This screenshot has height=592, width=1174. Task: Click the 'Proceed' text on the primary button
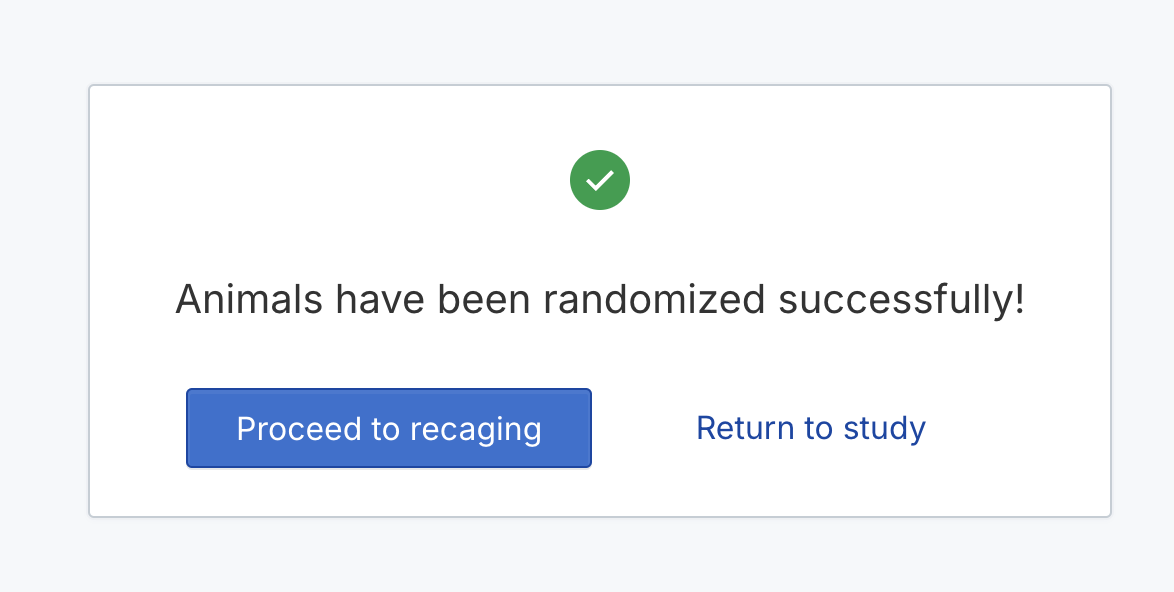298,429
